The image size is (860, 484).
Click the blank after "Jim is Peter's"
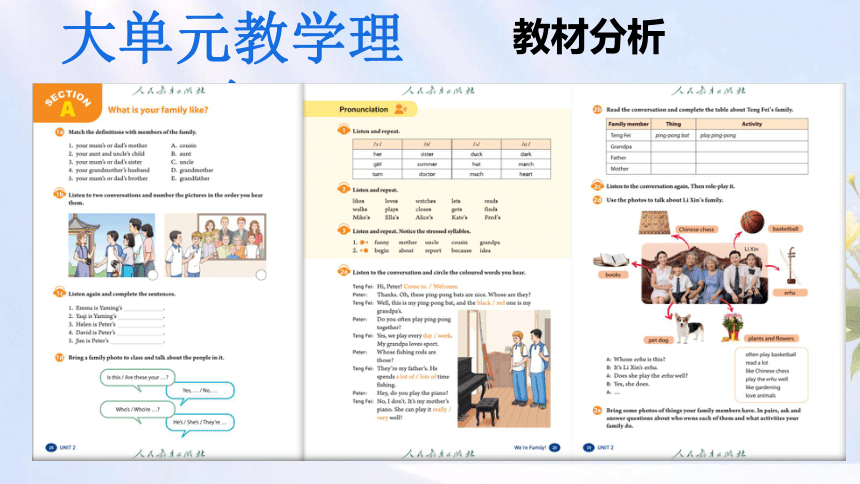(x=137, y=341)
